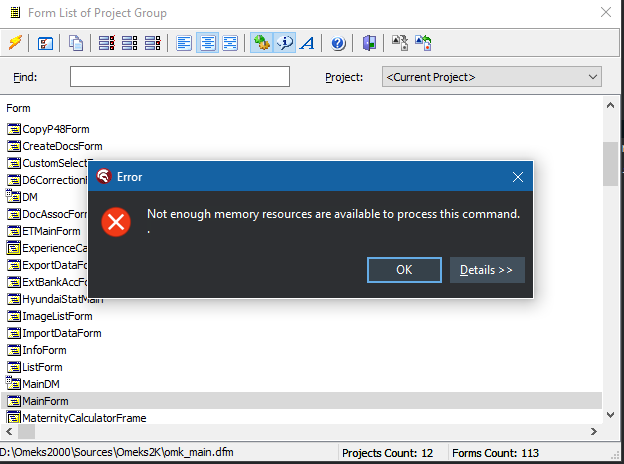The image size is (624, 464).
Task: Click the copy pages toolbar icon
Action: [x=76, y=43]
